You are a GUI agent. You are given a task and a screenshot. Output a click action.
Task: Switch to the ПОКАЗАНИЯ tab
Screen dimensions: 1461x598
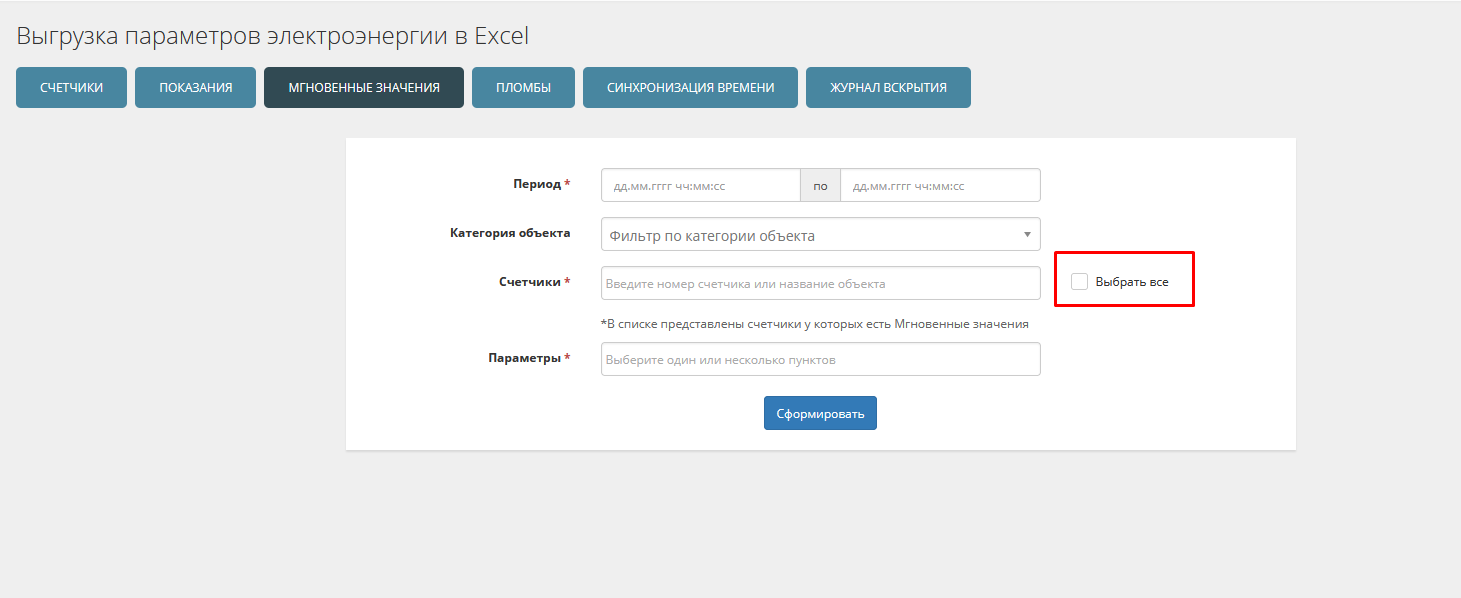tap(195, 87)
